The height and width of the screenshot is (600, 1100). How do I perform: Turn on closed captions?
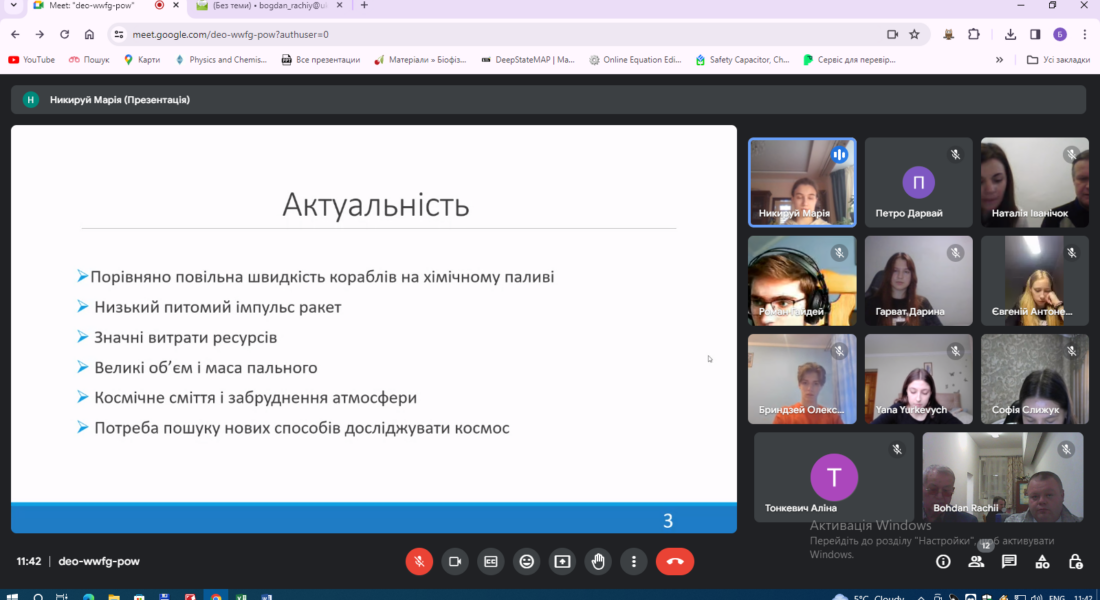tap(490, 561)
